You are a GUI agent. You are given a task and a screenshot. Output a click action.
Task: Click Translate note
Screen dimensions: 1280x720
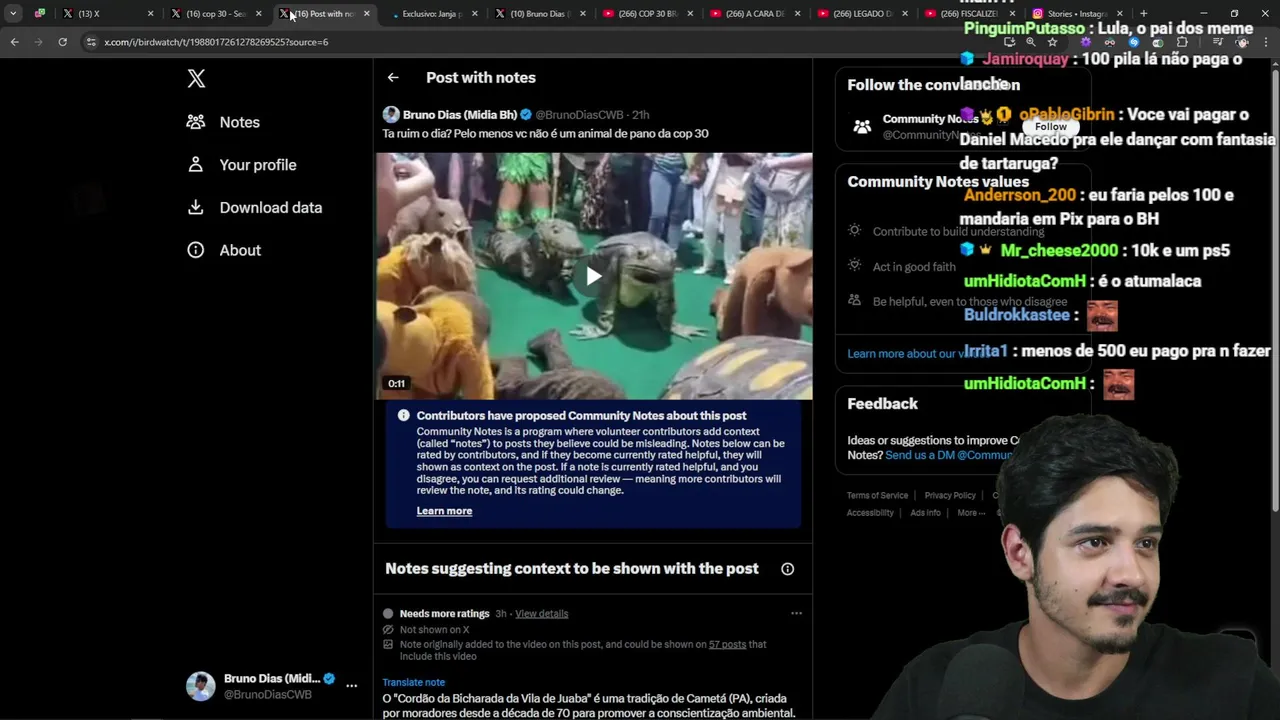coord(413,682)
